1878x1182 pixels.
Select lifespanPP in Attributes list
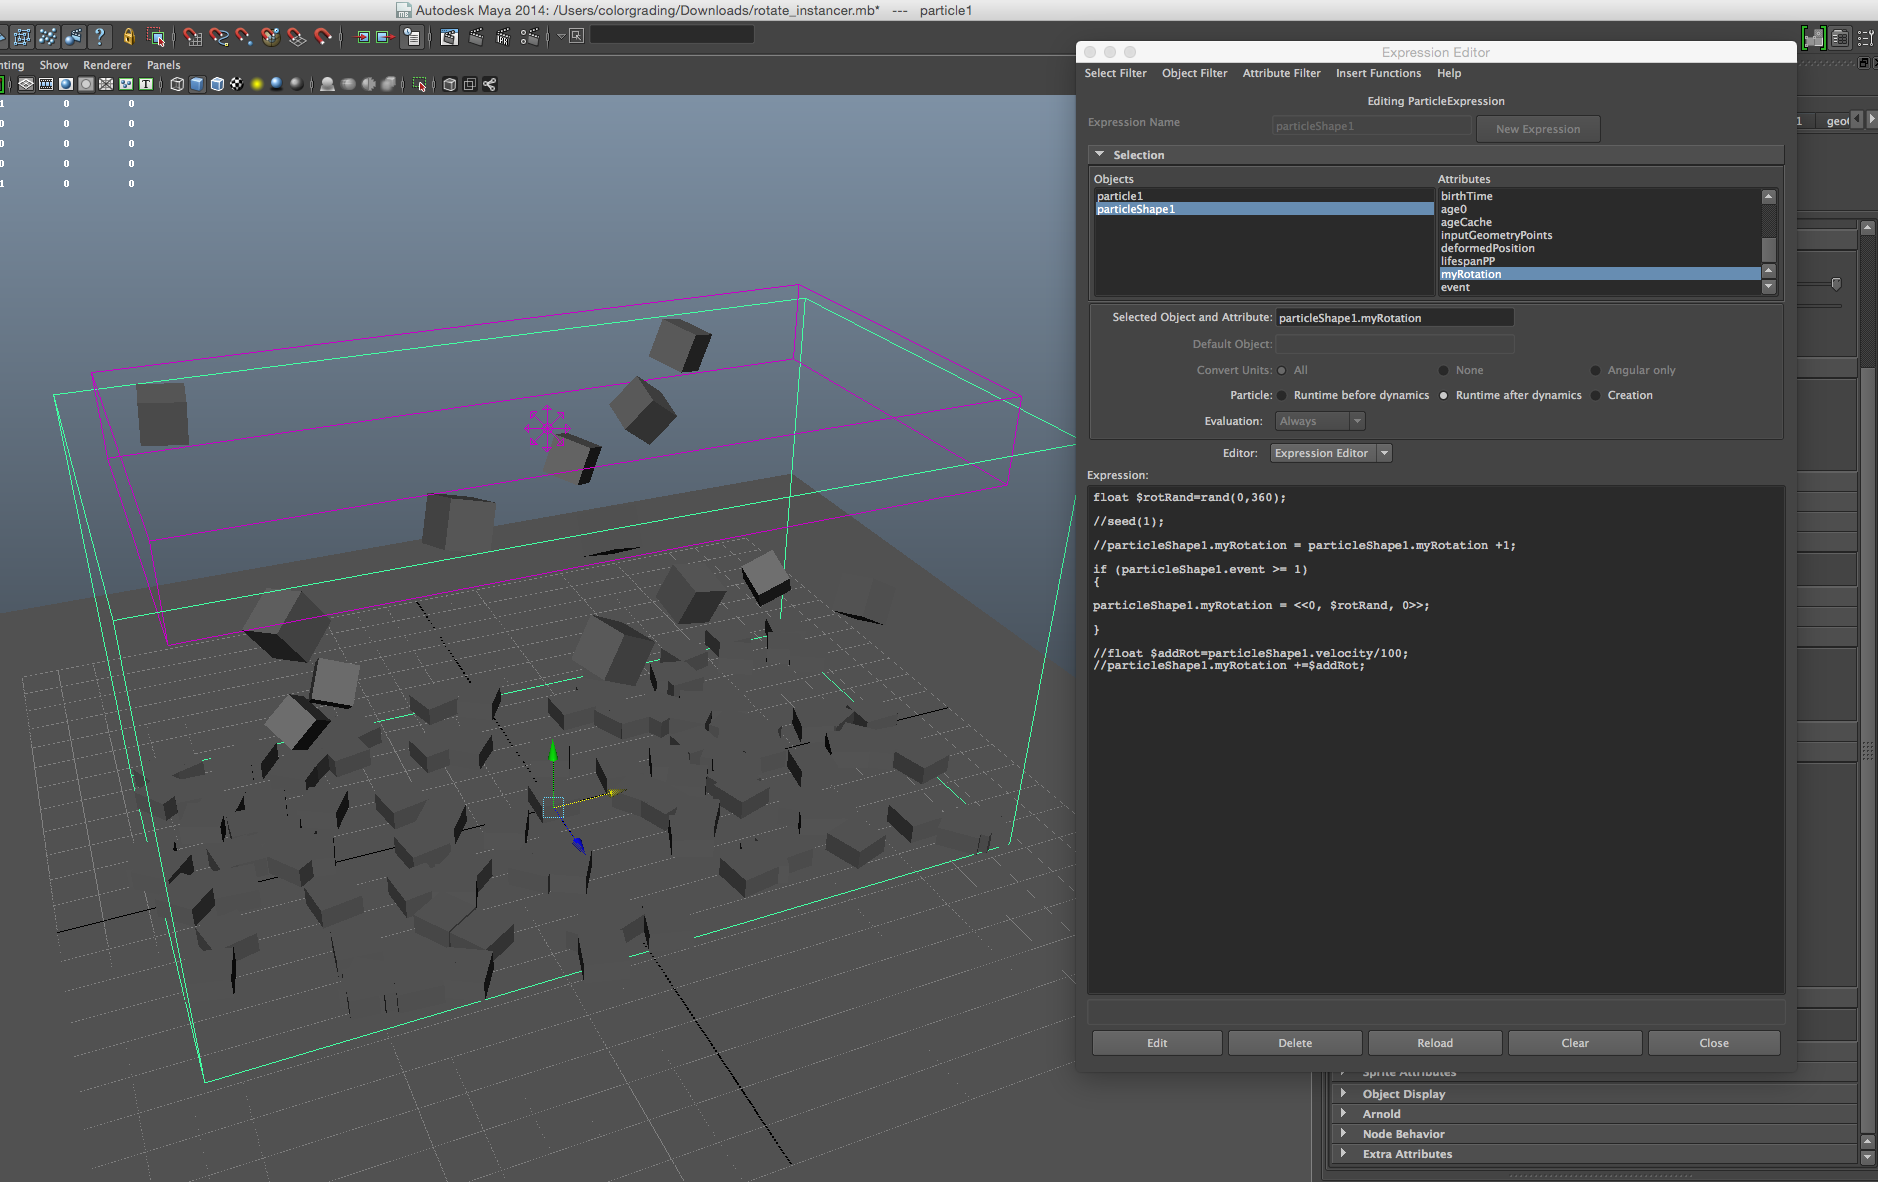pyautogui.click(x=1599, y=262)
